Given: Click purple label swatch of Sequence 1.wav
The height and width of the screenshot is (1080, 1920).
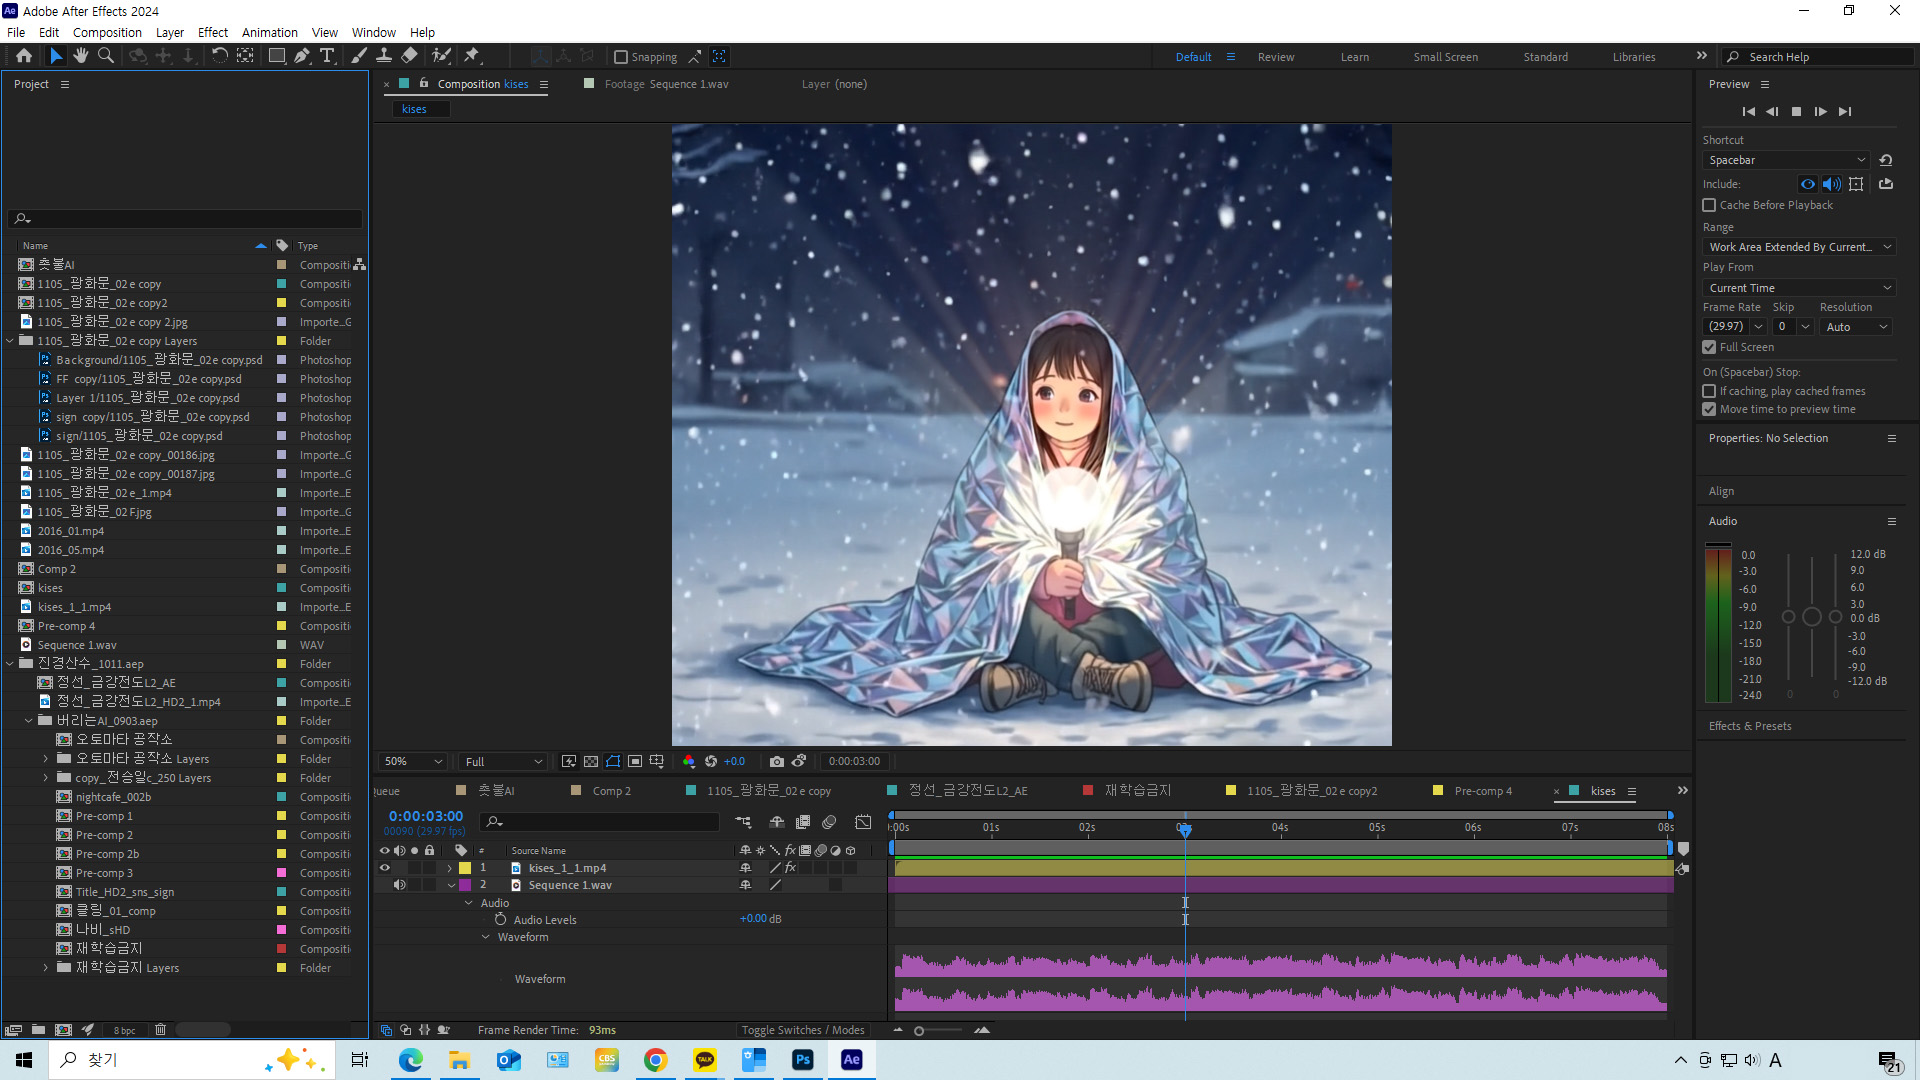Looking at the screenshot, I should pyautogui.click(x=465, y=885).
